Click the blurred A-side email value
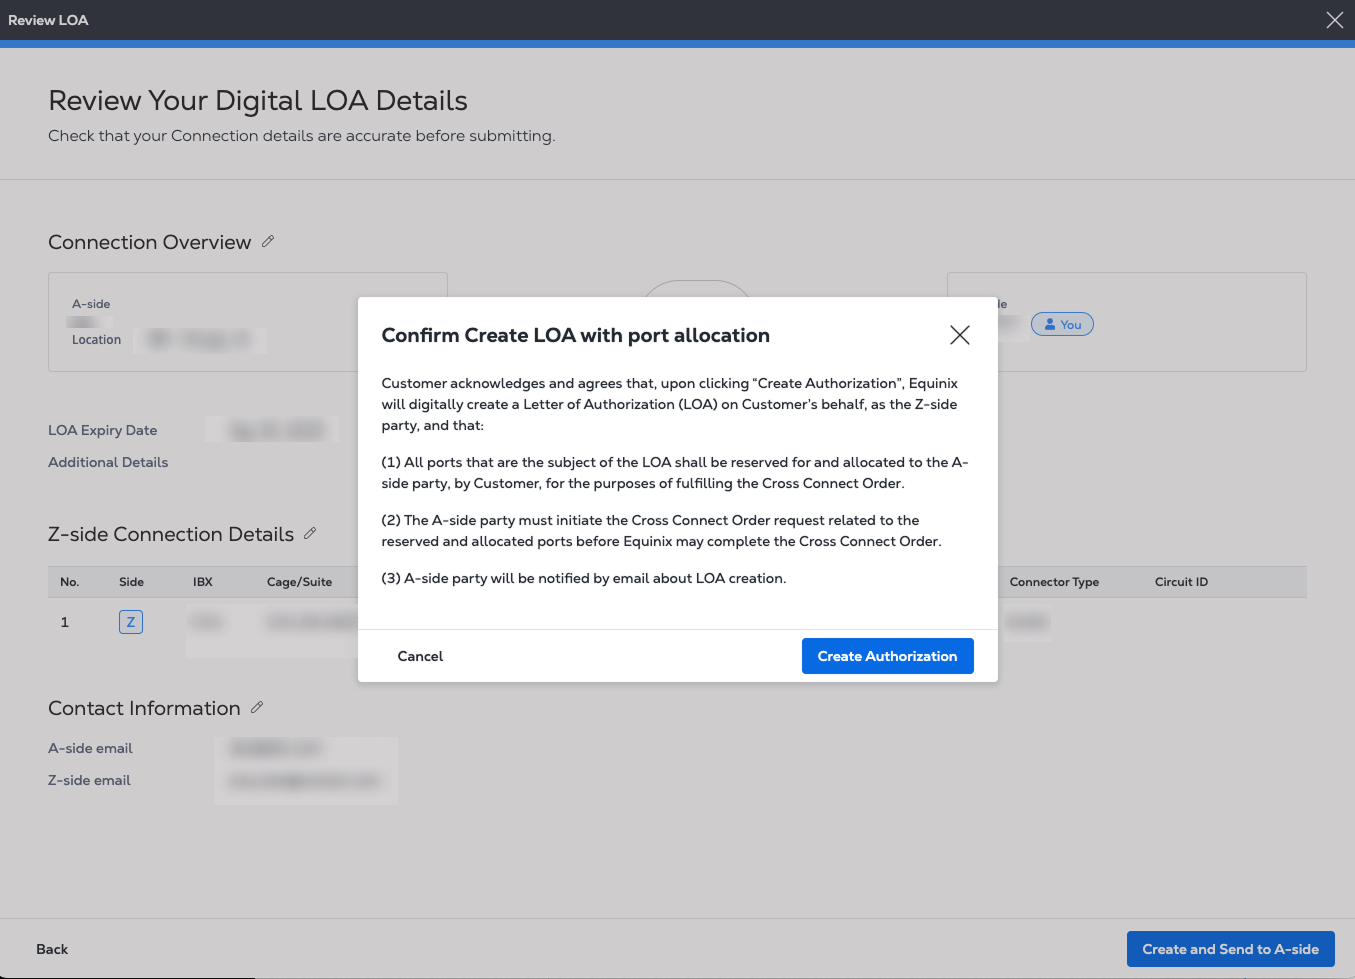 (275, 748)
